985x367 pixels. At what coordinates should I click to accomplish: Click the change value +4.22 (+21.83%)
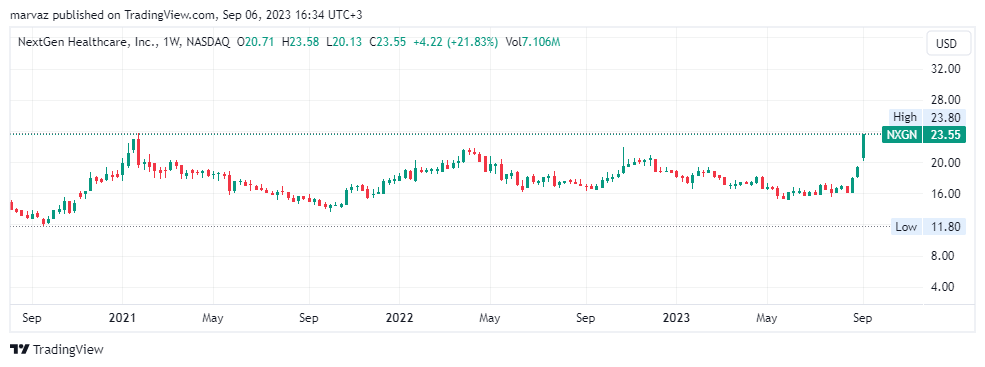[455, 42]
